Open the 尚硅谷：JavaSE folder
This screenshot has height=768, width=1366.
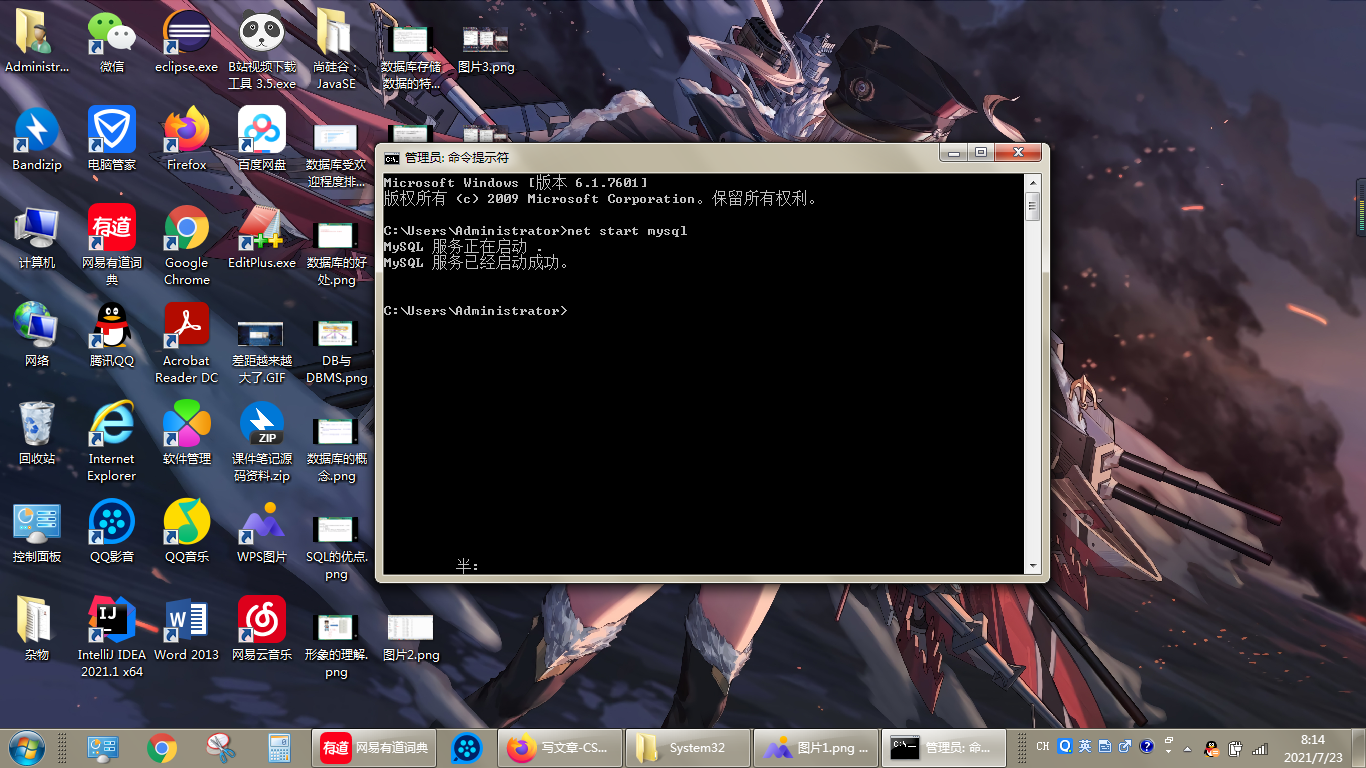pos(336,50)
